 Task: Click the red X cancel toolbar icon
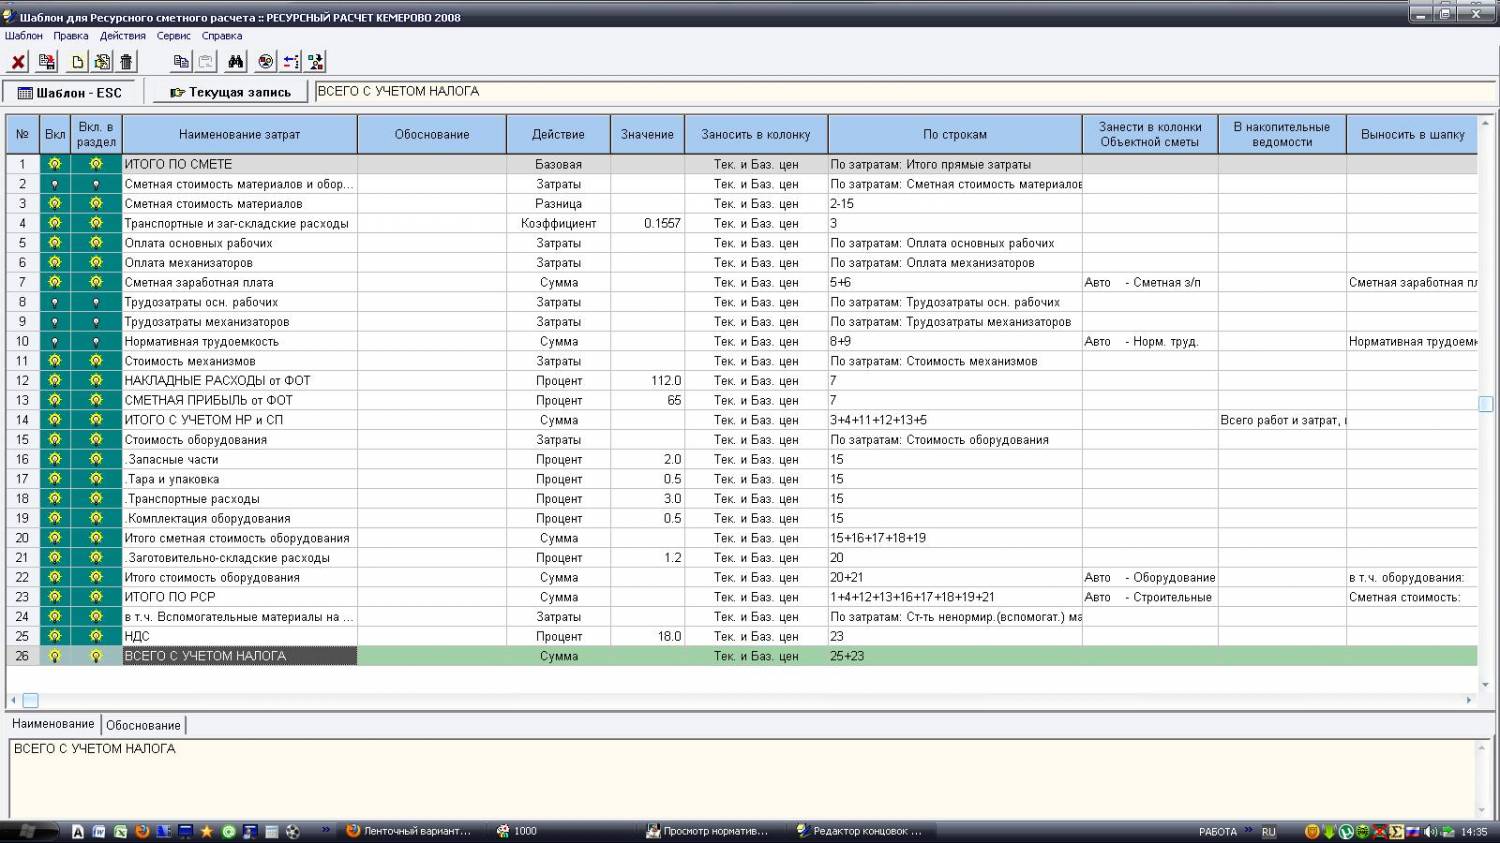tap(18, 62)
